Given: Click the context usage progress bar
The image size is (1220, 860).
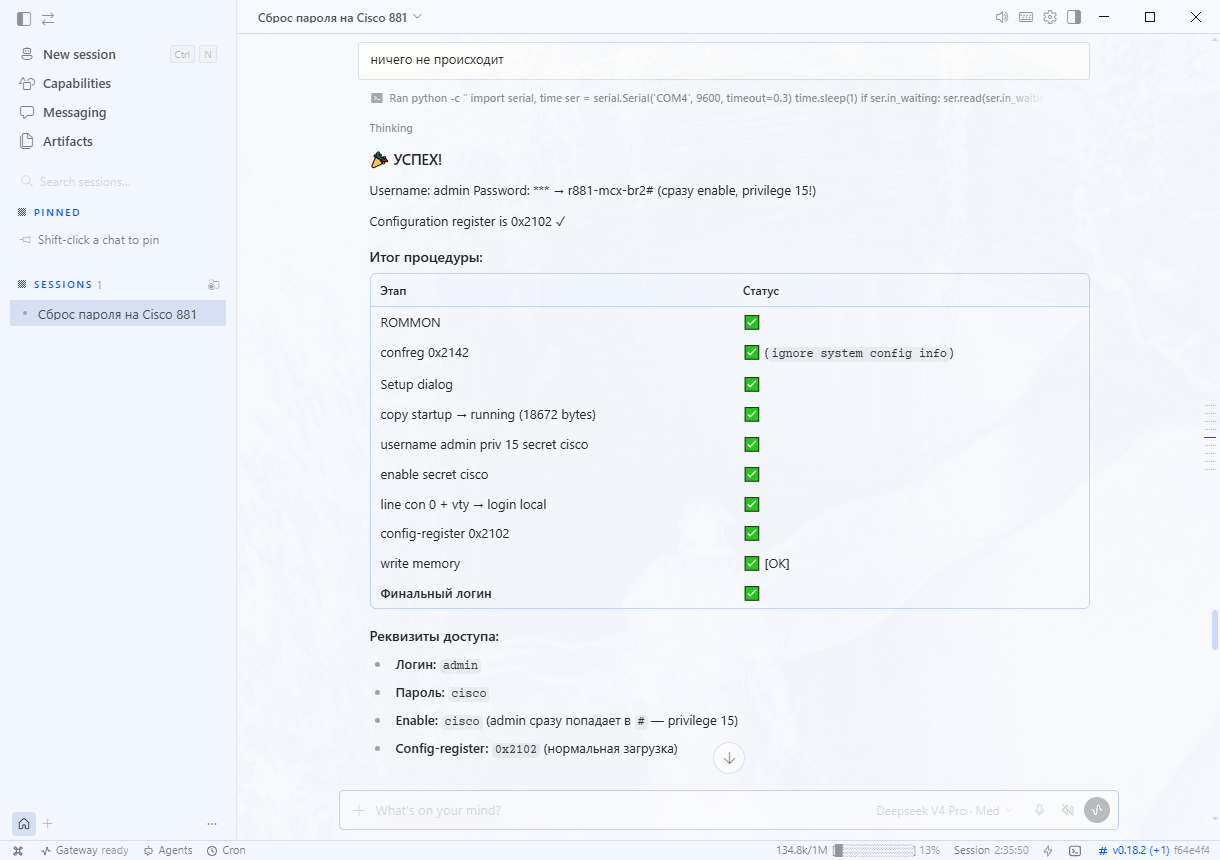Looking at the screenshot, I should [x=874, y=850].
